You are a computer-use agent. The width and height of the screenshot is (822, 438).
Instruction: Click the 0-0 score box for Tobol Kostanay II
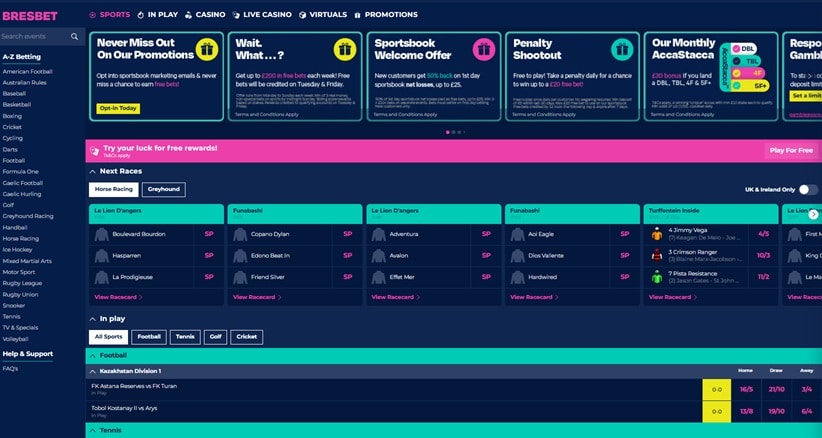[716, 412]
